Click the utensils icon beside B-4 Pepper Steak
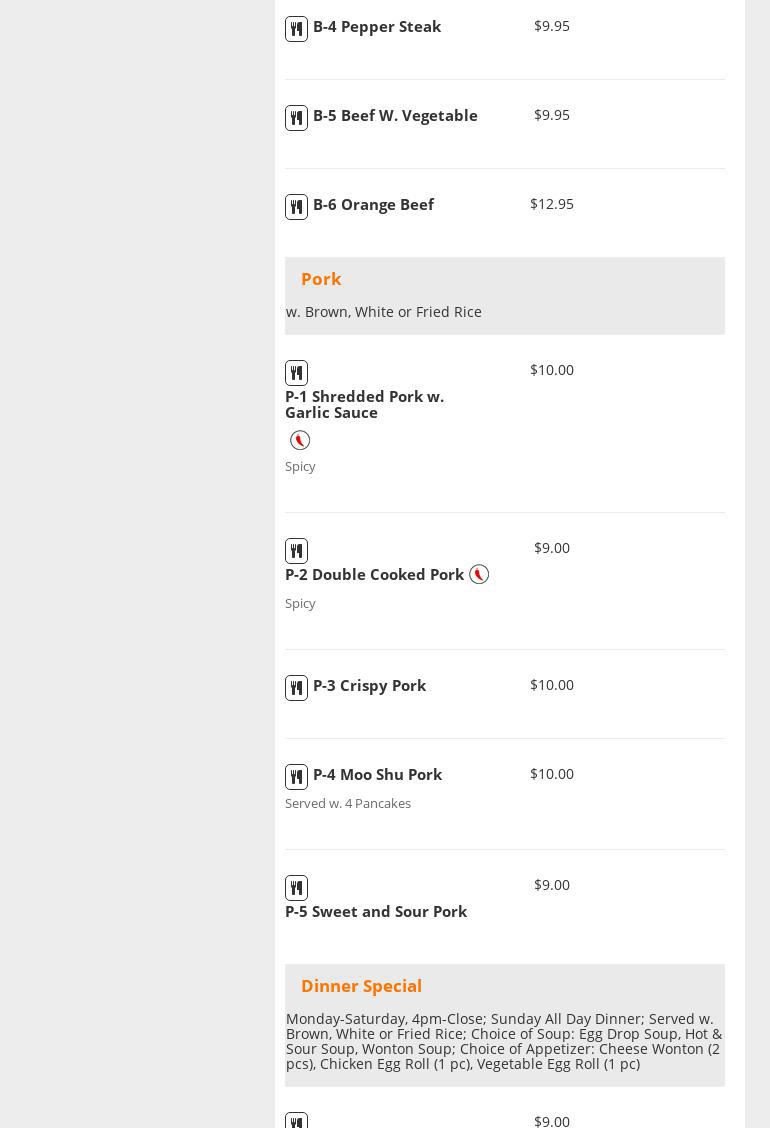Viewport: 770px width, 1128px height. tap(296, 29)
